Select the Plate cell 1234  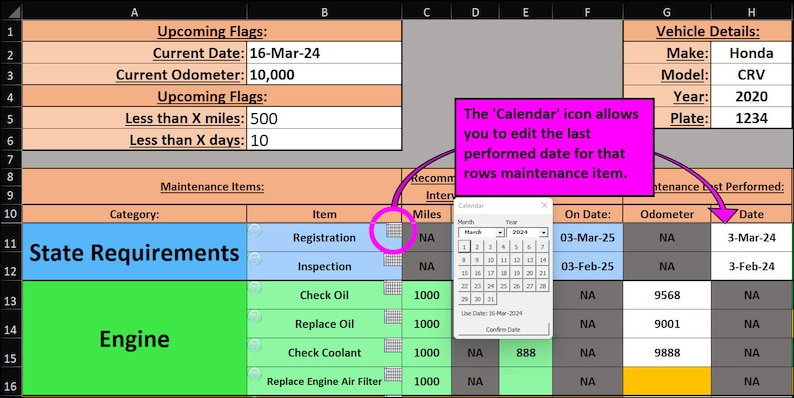pos(752,118)
